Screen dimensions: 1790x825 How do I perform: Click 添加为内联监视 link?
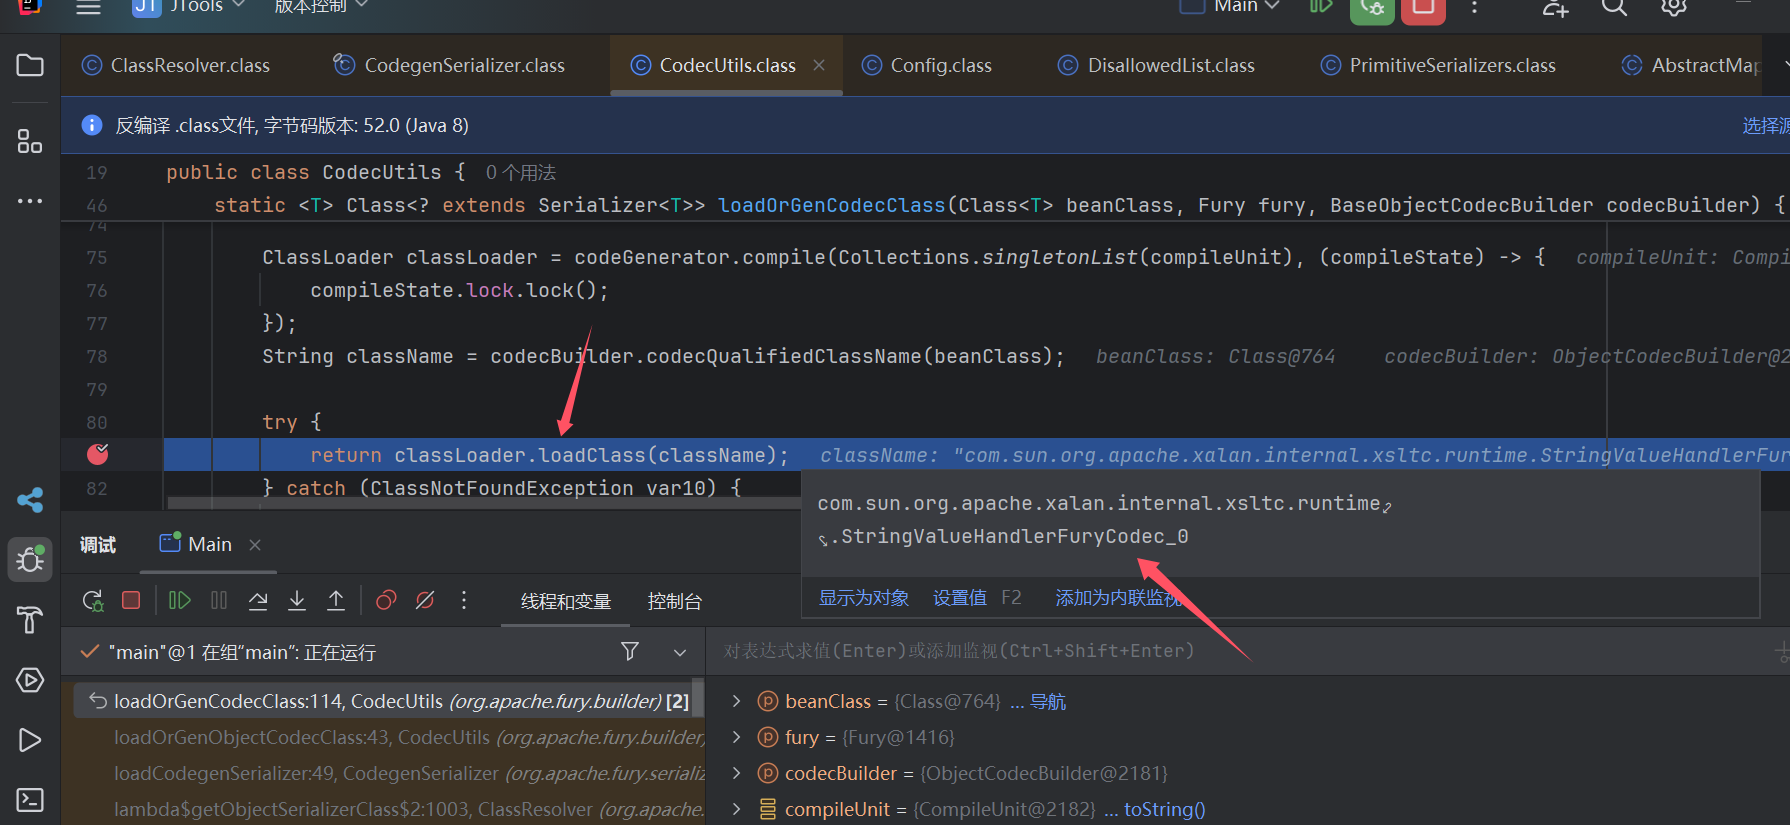coord(1119,598)
